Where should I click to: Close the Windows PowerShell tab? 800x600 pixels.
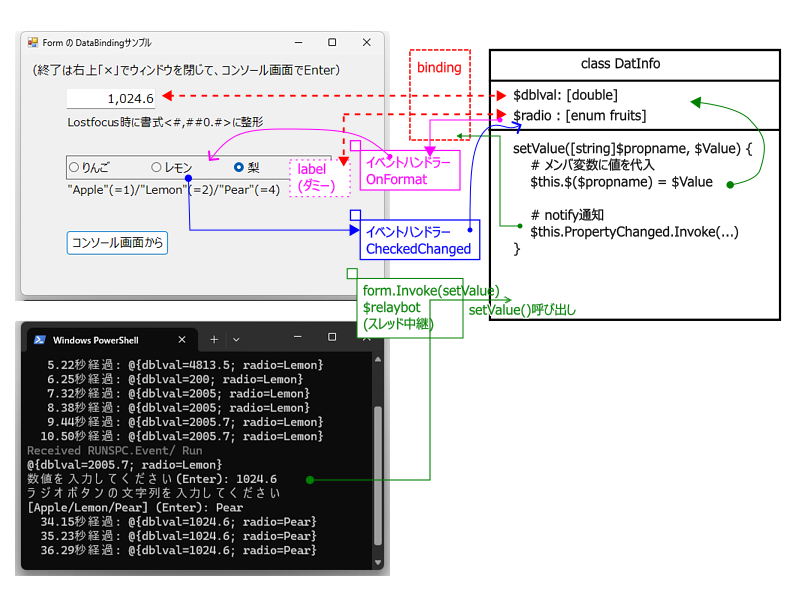coord(182,340)
